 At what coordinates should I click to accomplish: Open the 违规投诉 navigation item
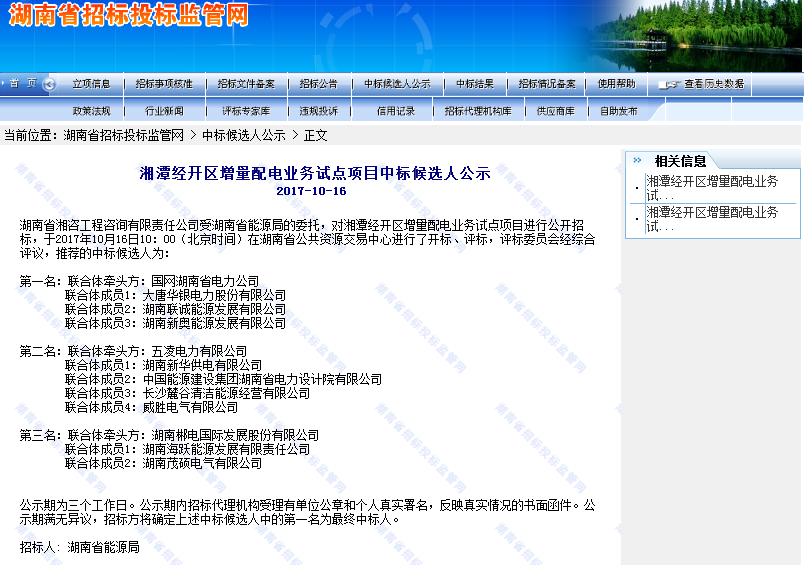click(318, 111)
